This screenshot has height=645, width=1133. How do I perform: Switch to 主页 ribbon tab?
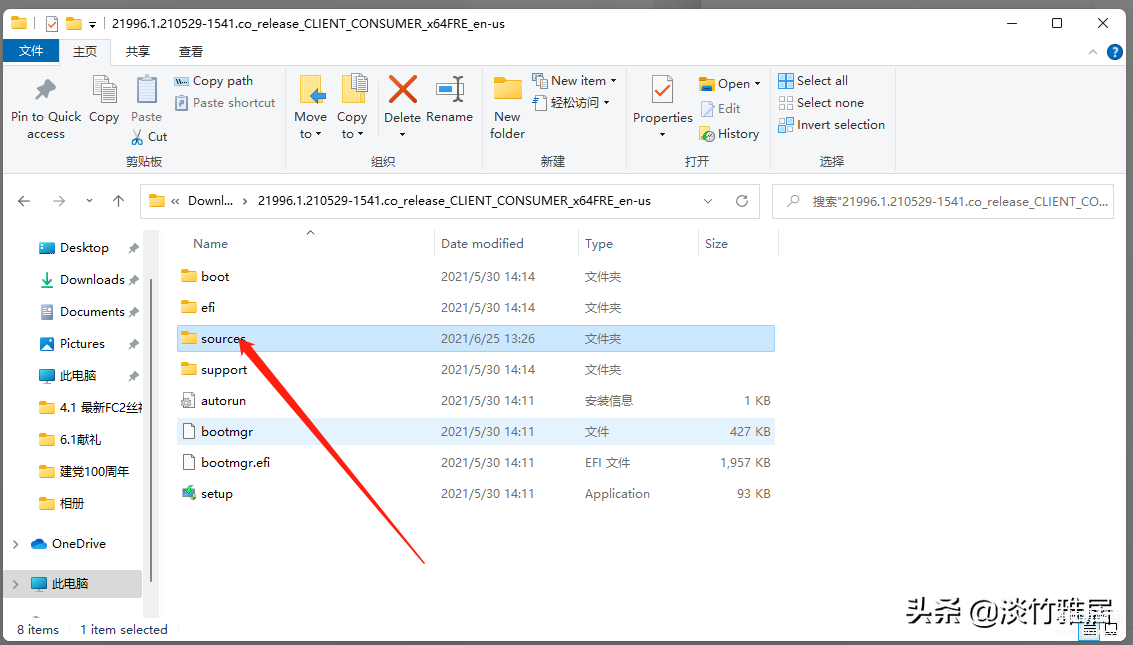click(85, 51)
